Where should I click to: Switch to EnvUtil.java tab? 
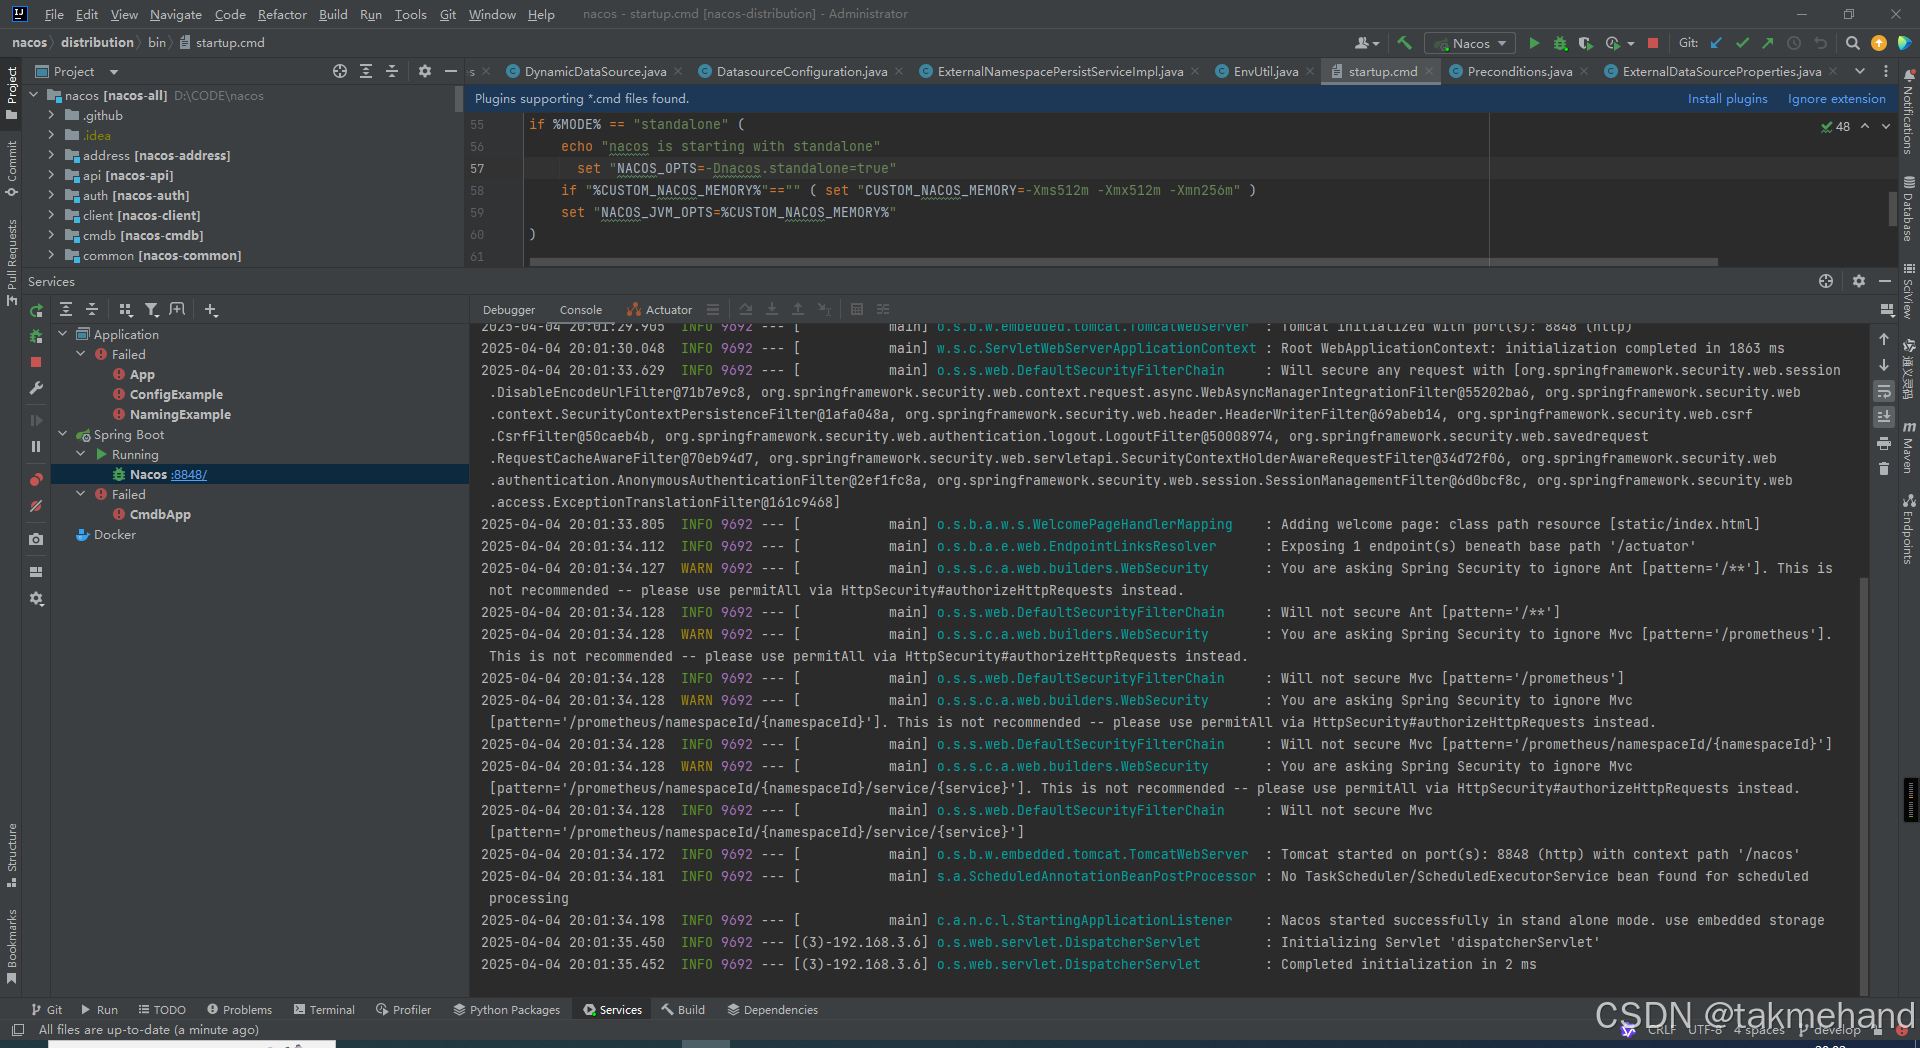tap(1265, 71)
